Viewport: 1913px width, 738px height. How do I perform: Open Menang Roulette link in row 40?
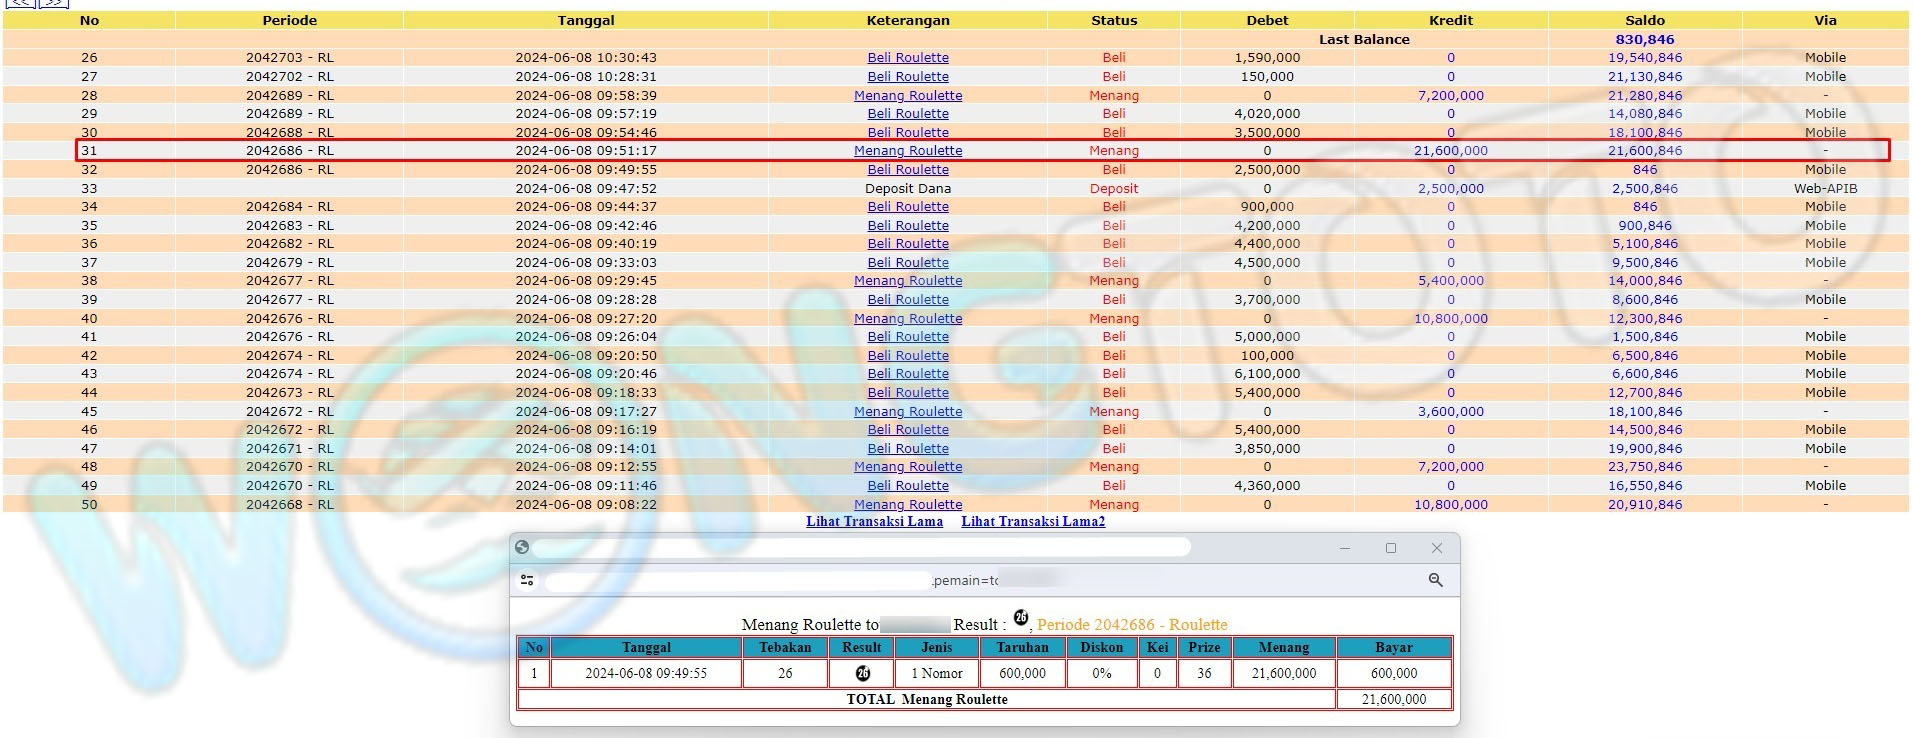pyautogui.click(x=907, y=319)
